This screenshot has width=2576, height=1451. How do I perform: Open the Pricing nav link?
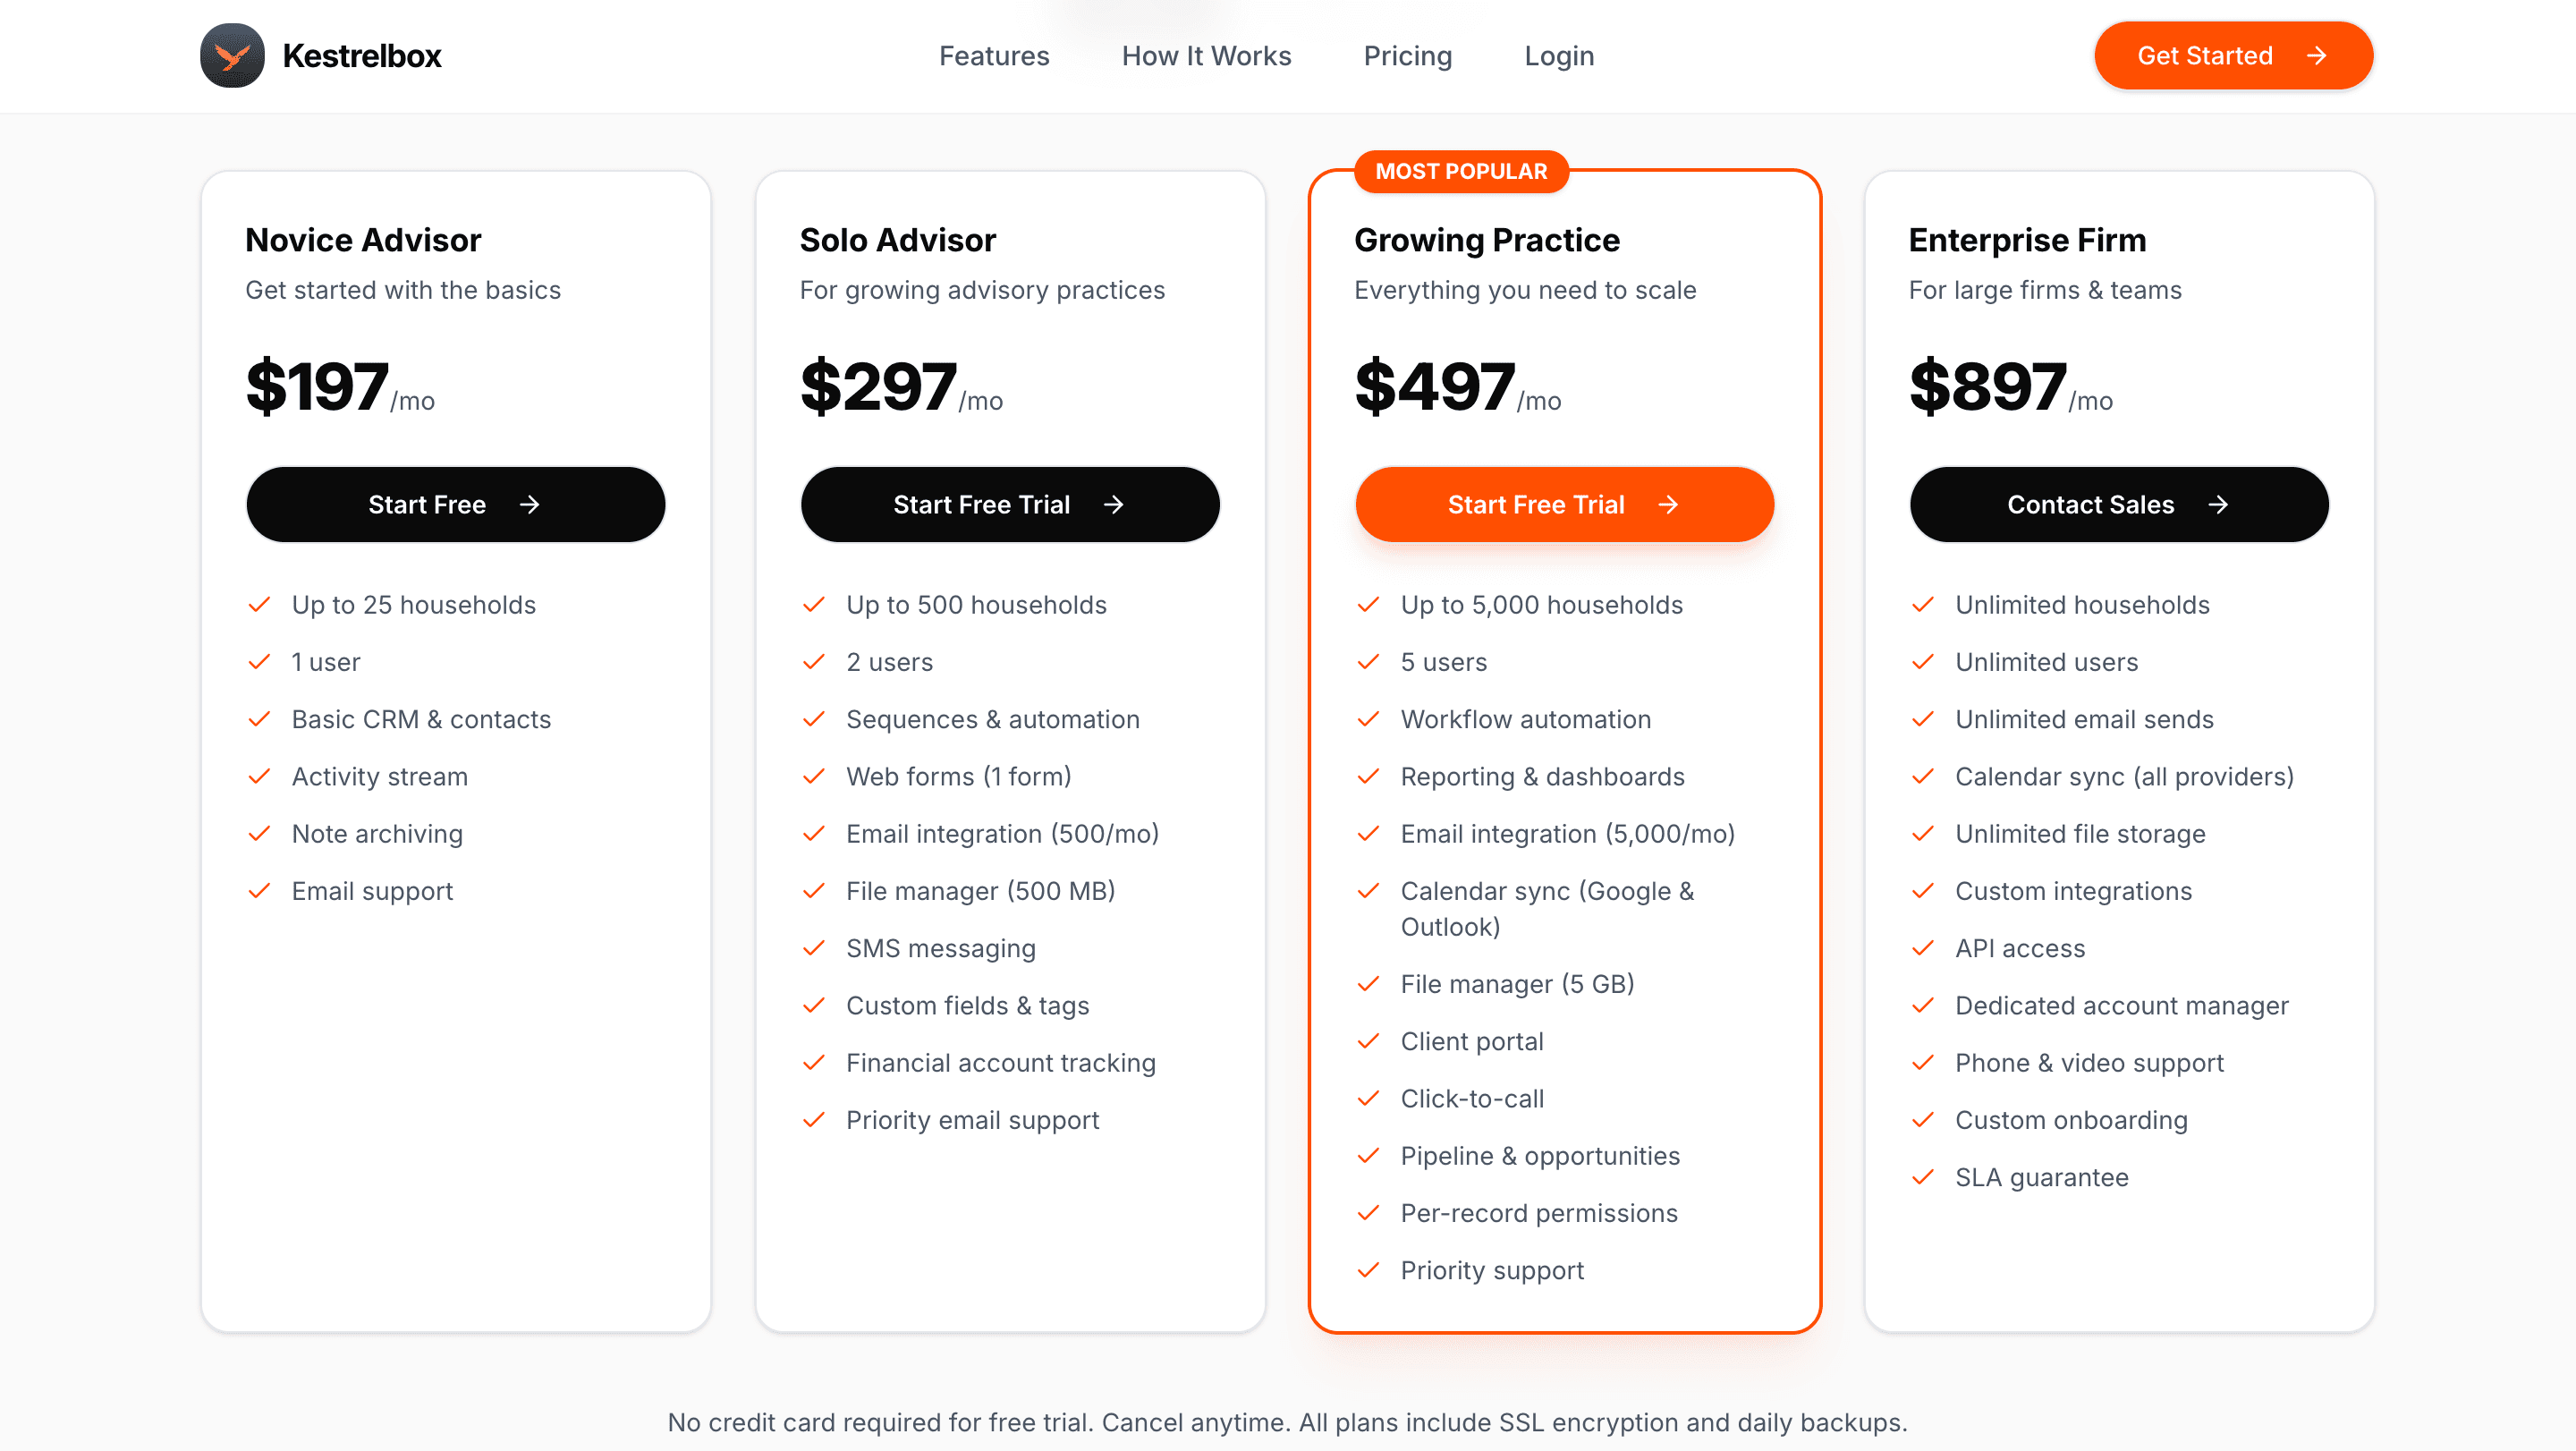coord(1407,56)
